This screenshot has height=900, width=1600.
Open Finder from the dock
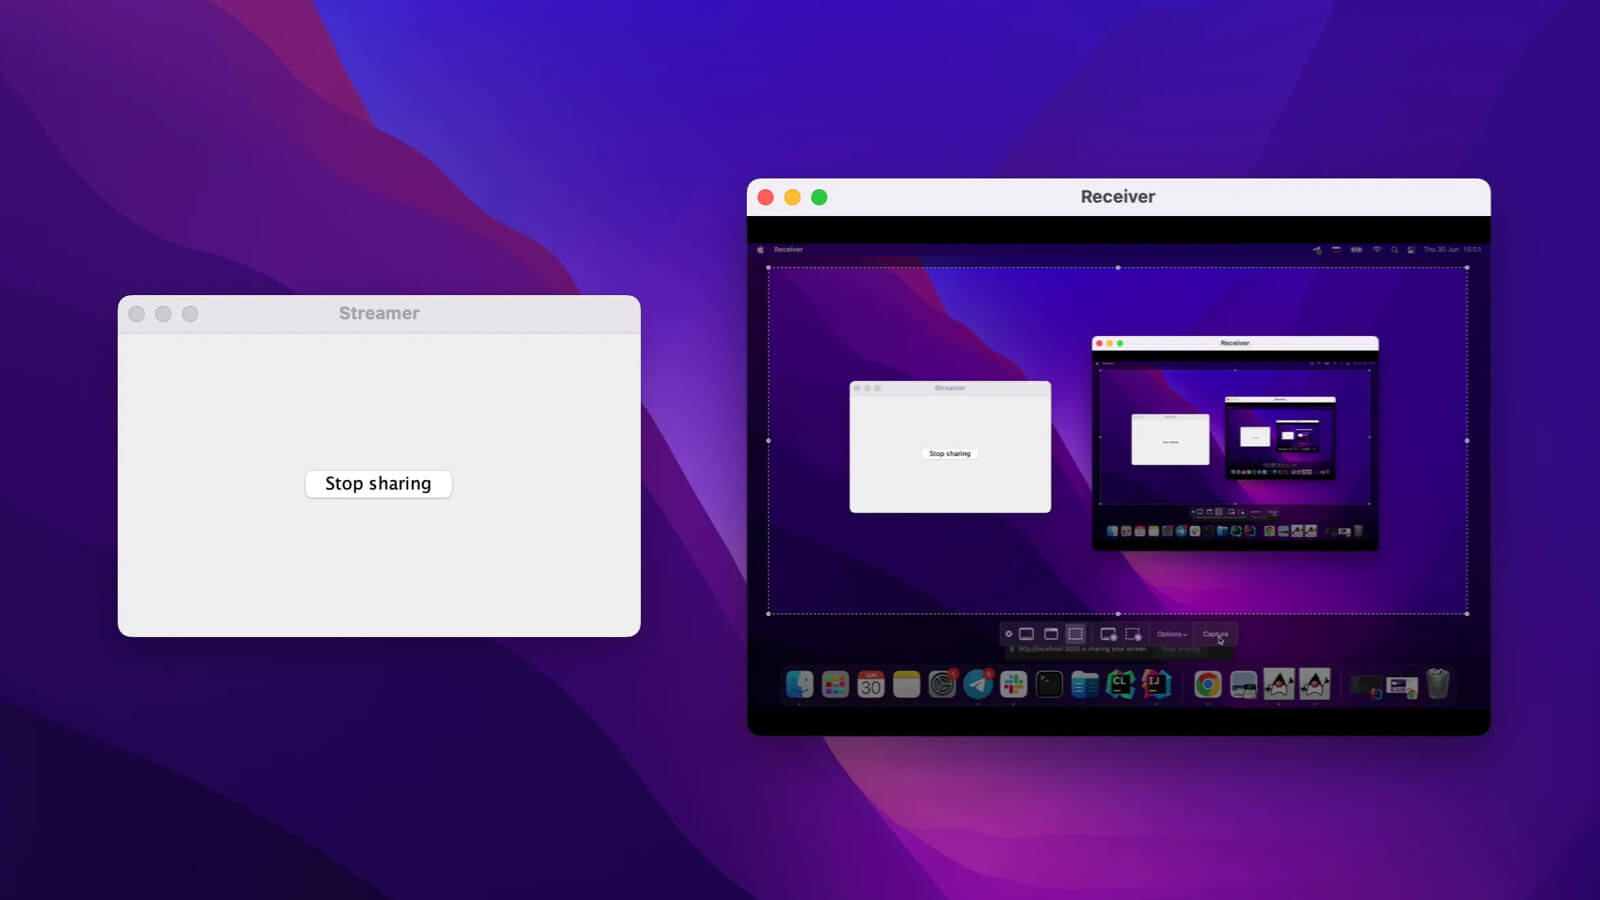[x=799, y=684]
